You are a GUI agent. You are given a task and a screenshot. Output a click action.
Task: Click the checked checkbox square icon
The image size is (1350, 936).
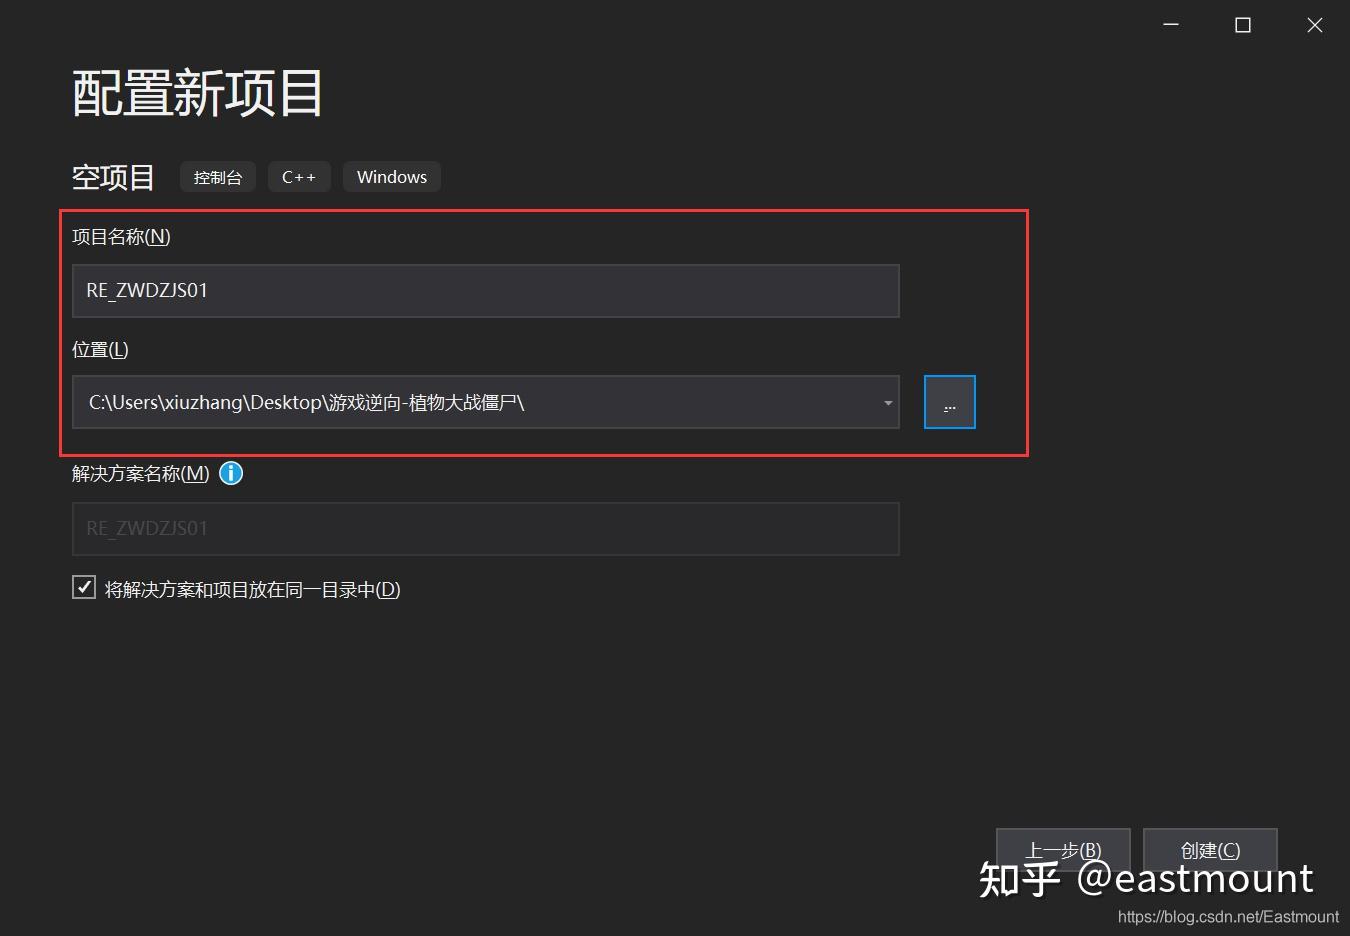click(x=83, y=587)
